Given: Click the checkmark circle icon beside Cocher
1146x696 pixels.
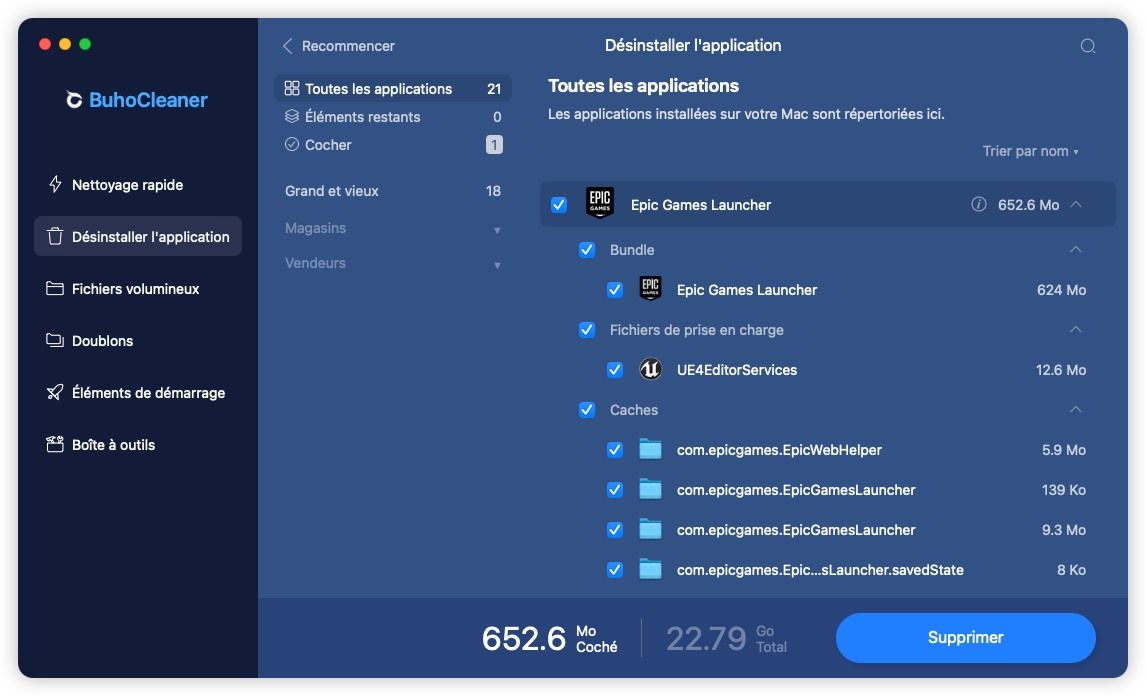Looking at the screenshot, I should (x=292, y=144).
